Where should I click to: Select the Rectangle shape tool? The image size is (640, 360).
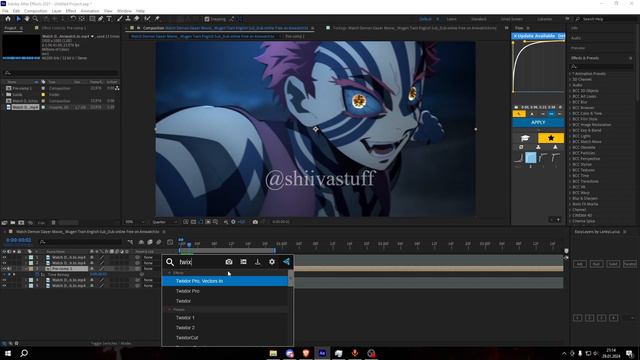92,19
